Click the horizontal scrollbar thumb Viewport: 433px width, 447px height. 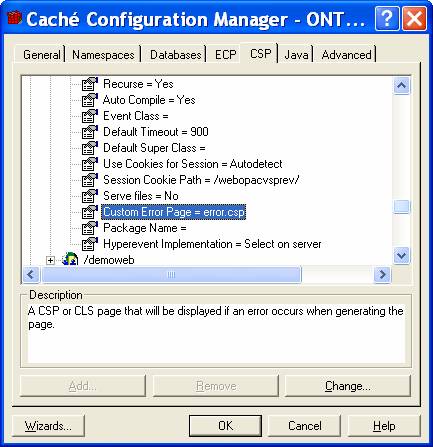pos(171,275)
